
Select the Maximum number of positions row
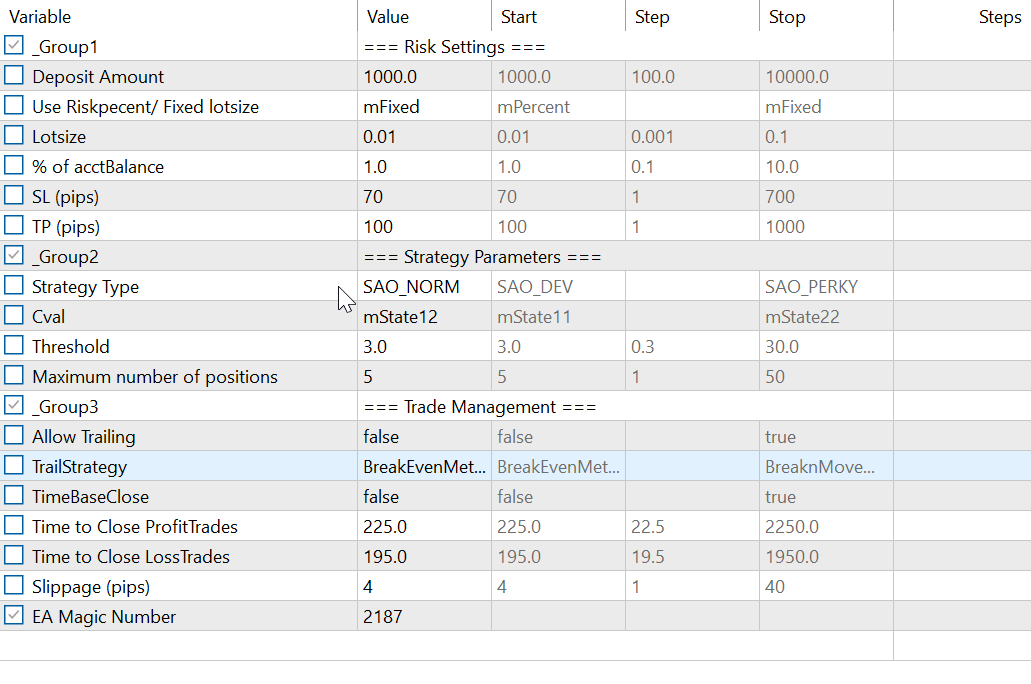tap(155, 377)
